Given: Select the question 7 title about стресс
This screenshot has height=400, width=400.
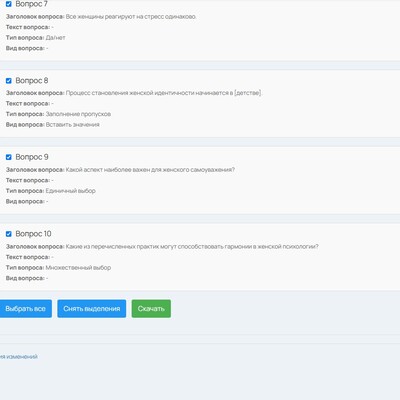Looking at the screenshot, I should coord(131,17).
